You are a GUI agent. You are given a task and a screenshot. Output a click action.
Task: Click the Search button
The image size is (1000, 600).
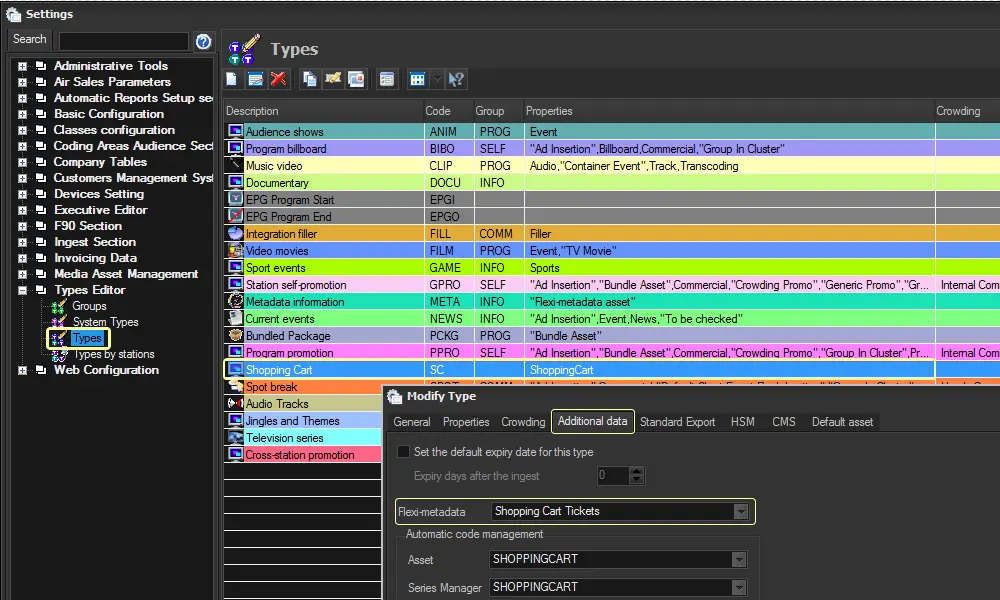tap(30, 40)
